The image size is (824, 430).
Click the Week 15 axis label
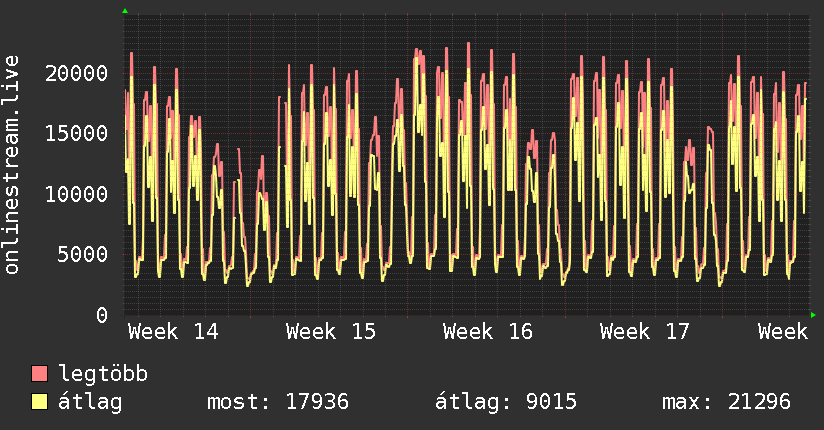pyautogui.click(x=331, y=332)
